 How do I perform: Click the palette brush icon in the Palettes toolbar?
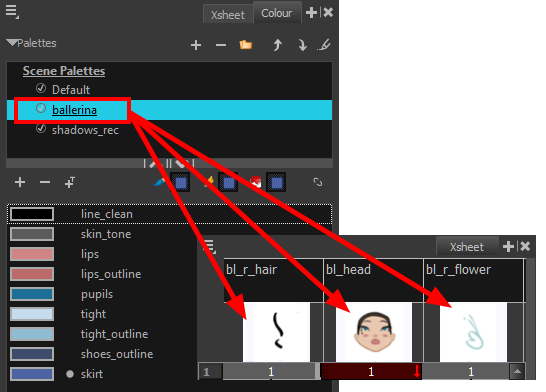pos(324,45)
